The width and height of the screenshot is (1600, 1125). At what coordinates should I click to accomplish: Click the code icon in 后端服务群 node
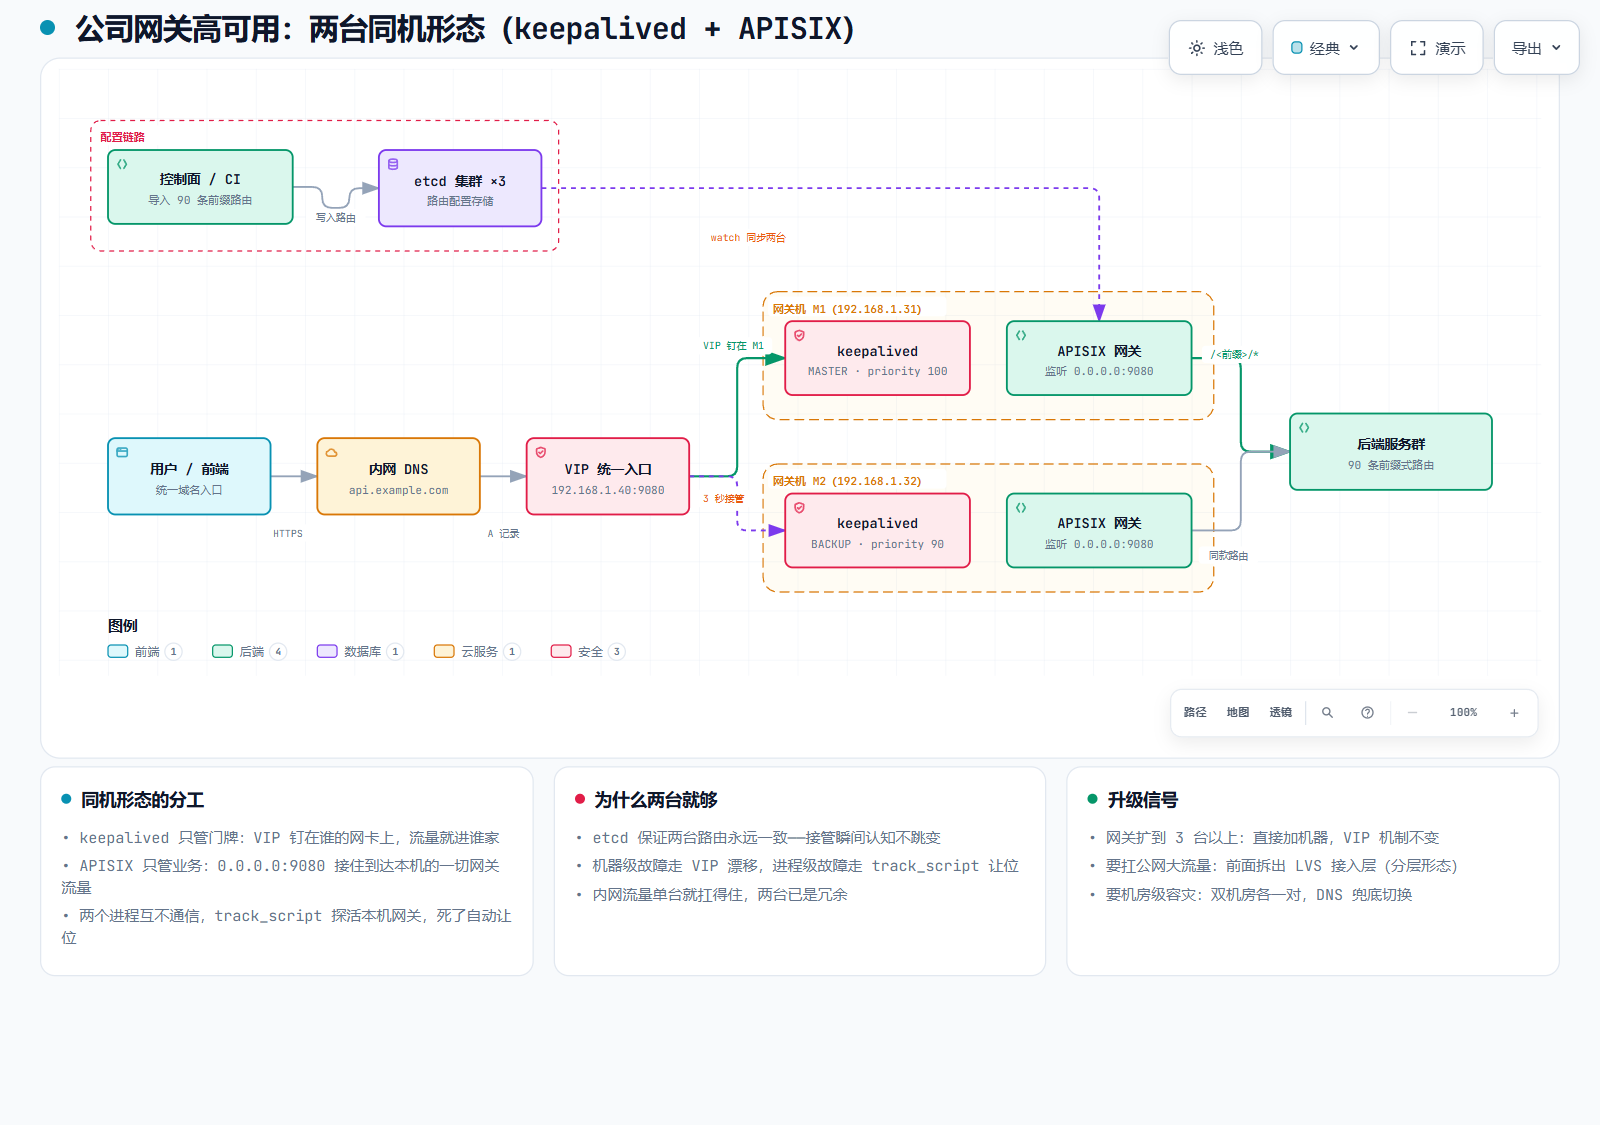click(1304, 428)
